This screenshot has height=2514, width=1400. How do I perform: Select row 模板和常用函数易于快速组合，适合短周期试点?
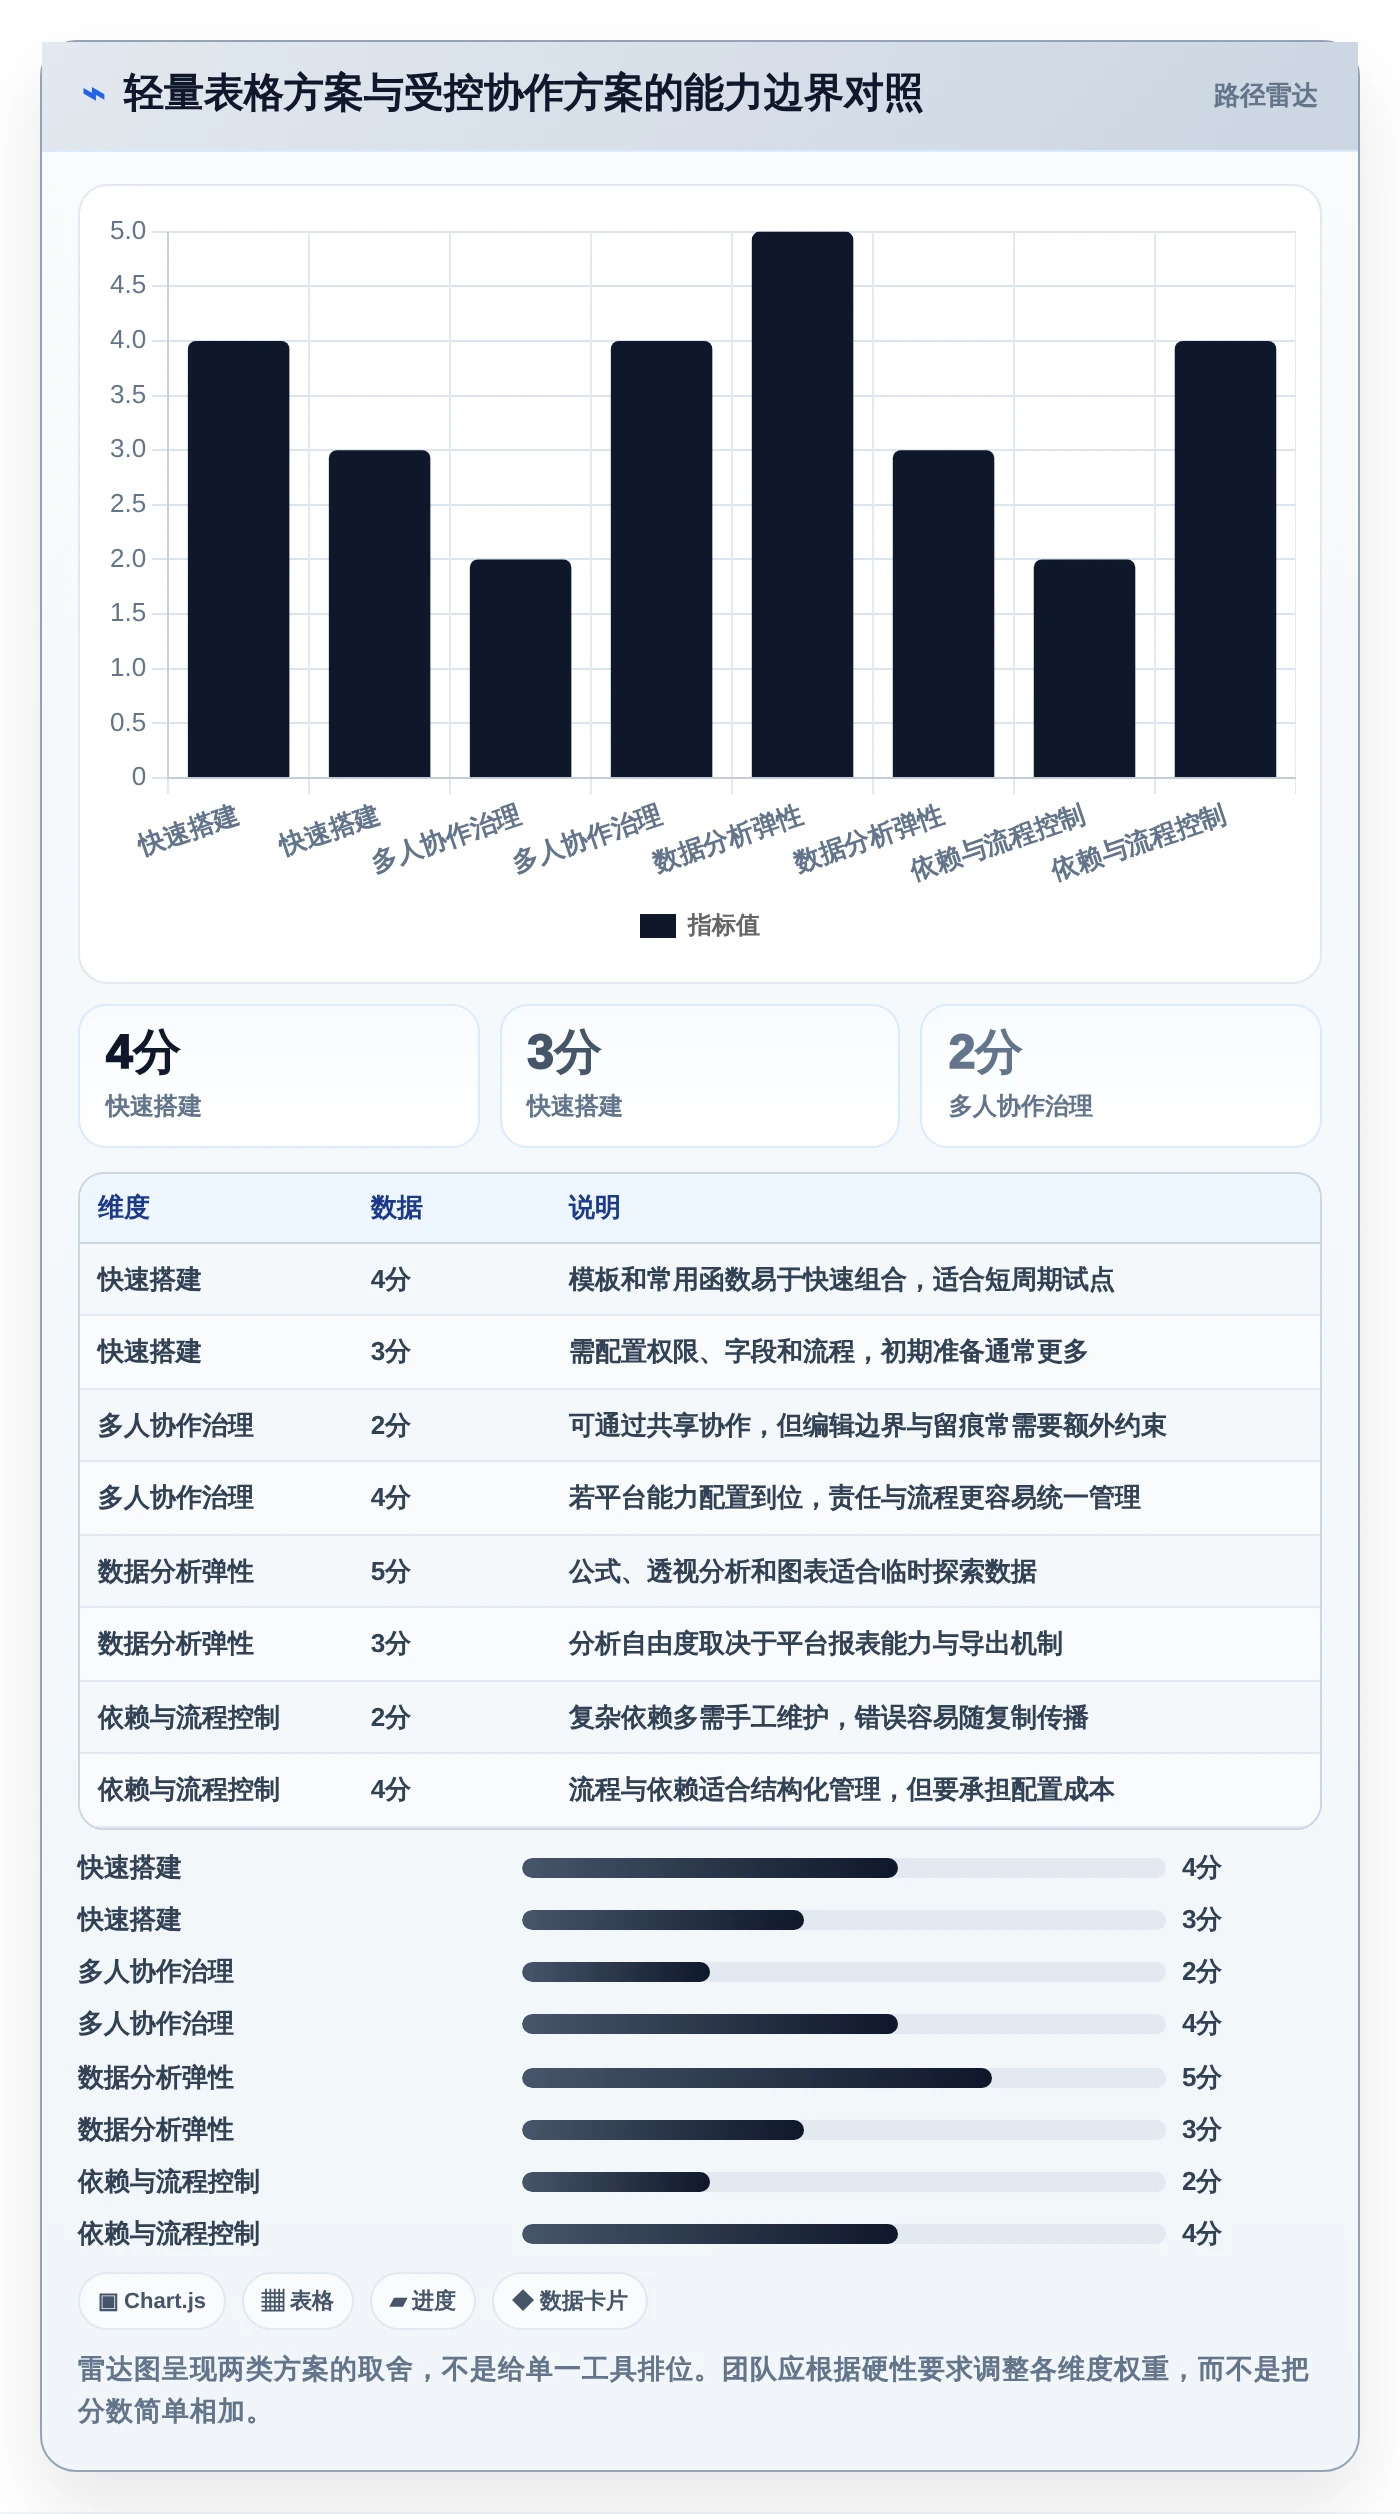700,1280
